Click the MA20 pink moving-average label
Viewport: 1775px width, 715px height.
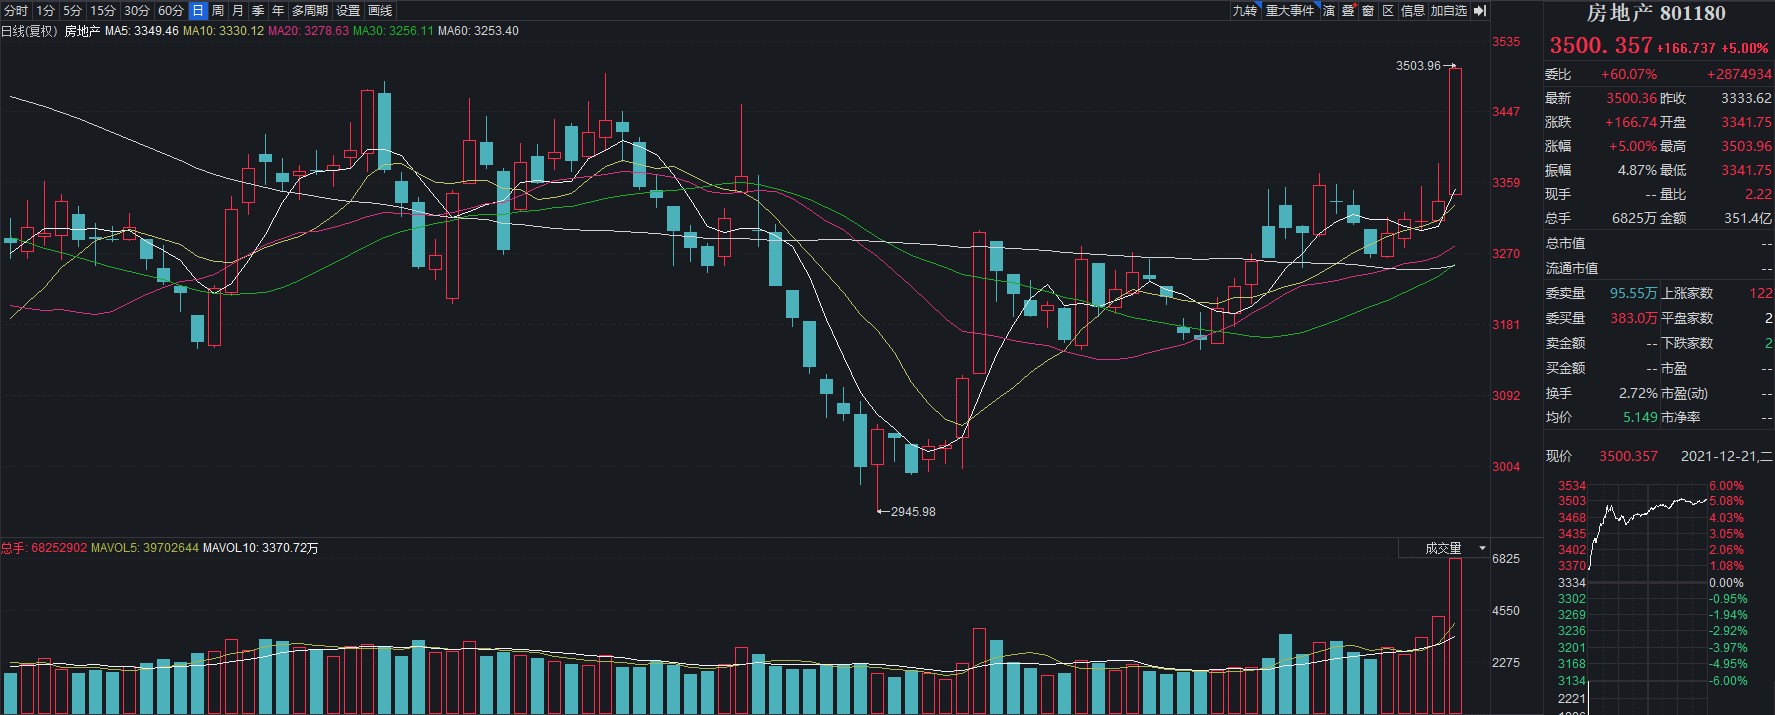point(308,31)
